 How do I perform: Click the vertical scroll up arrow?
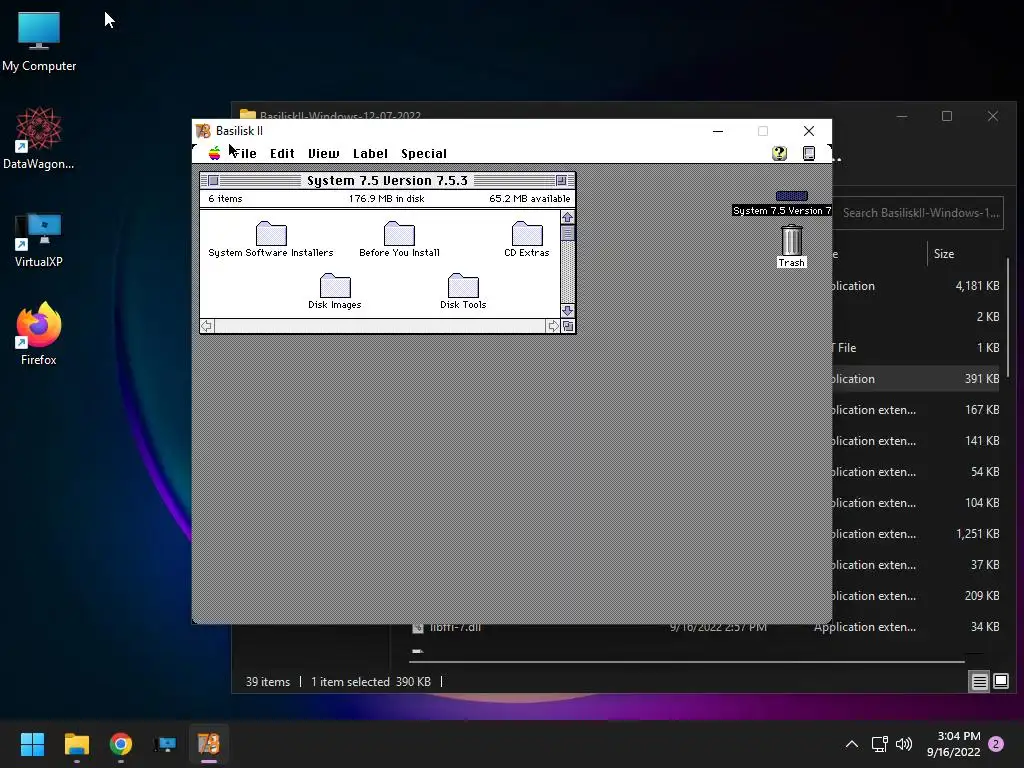point(568,217)
